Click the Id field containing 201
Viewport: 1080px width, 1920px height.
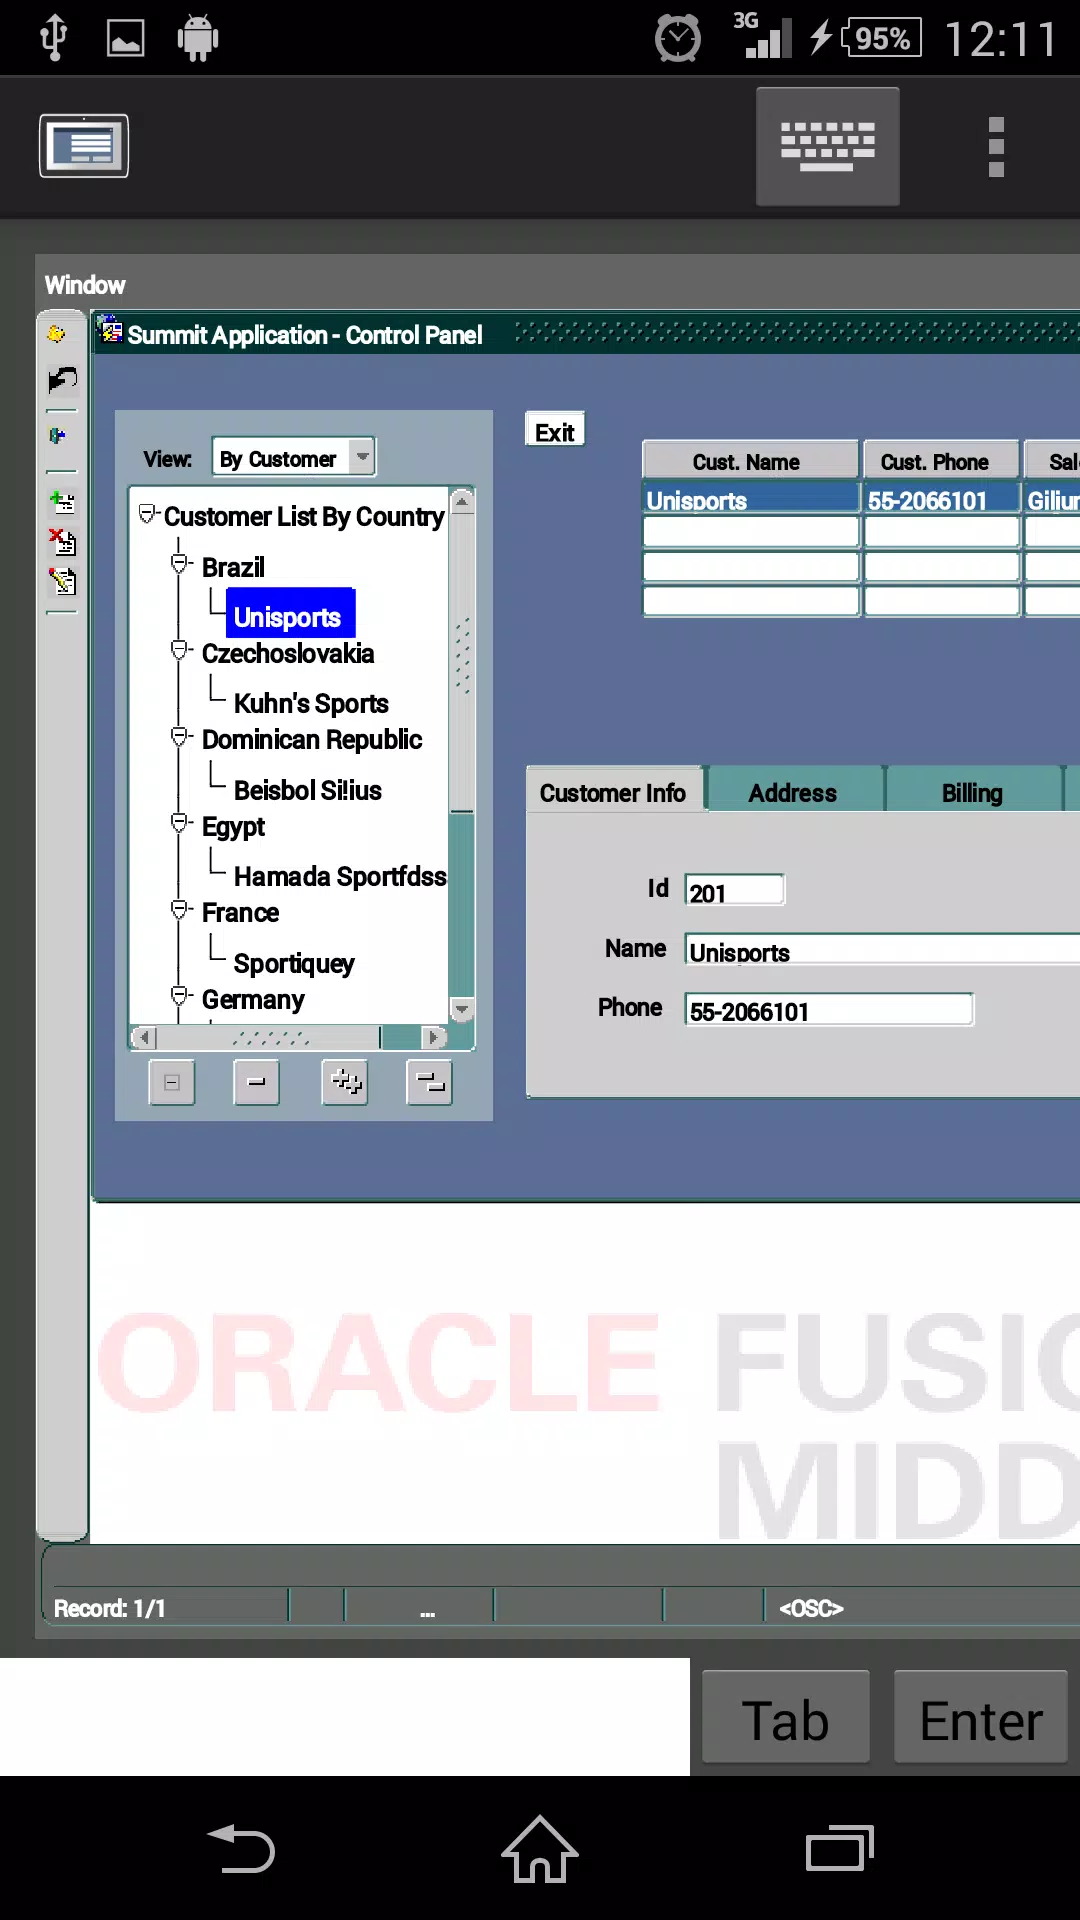[x=735, y=890]
